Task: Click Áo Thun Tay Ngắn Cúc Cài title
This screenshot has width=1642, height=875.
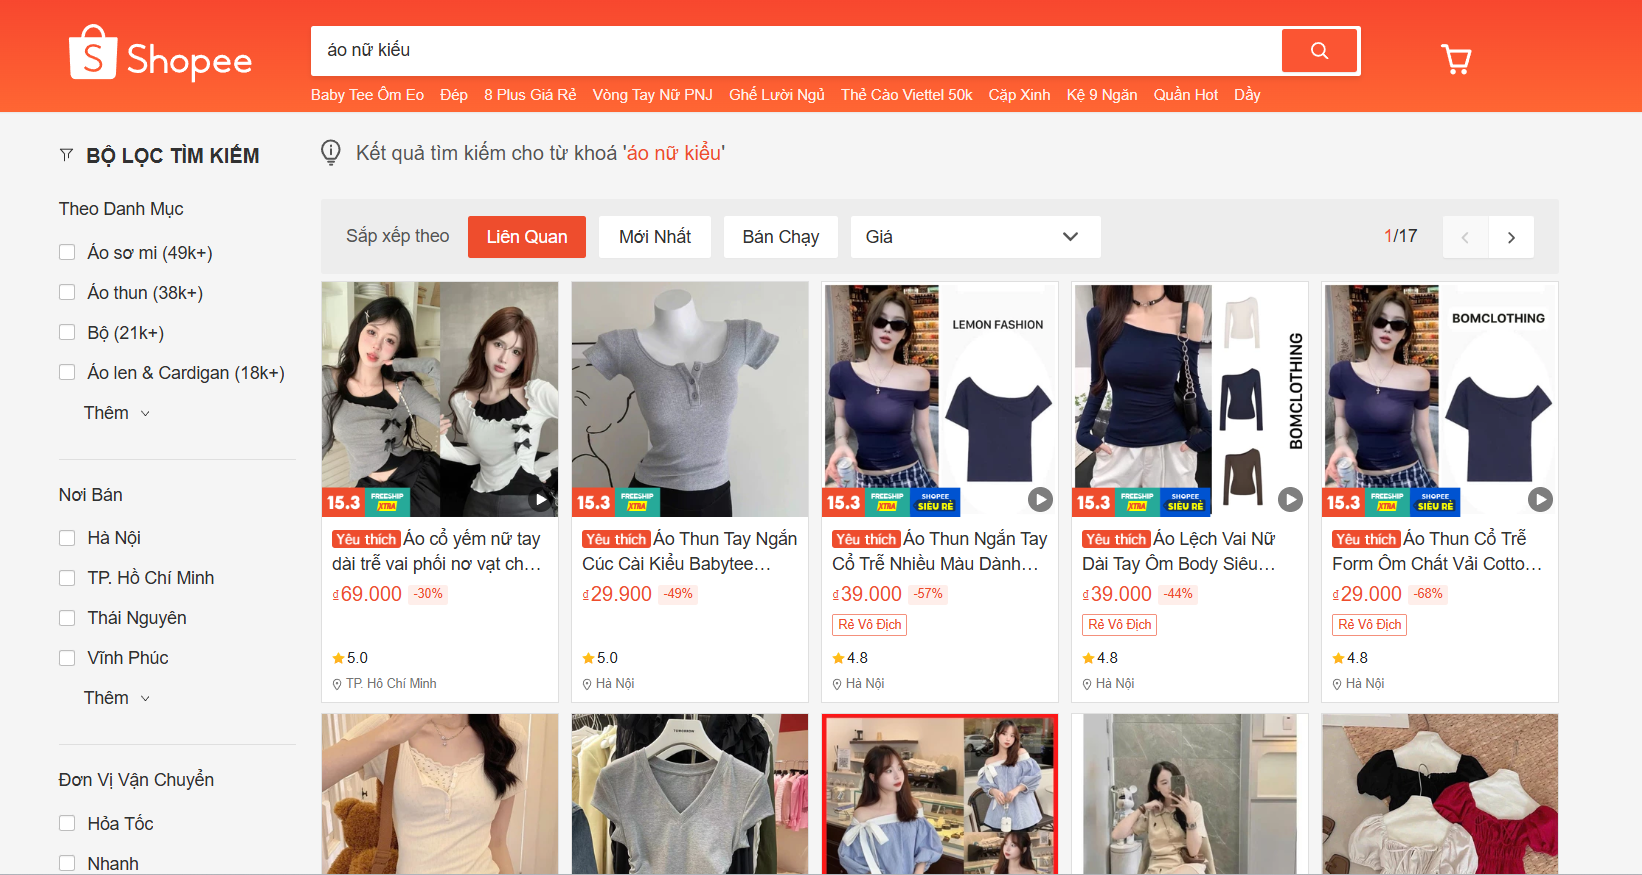Action: [x=690, y=551]
